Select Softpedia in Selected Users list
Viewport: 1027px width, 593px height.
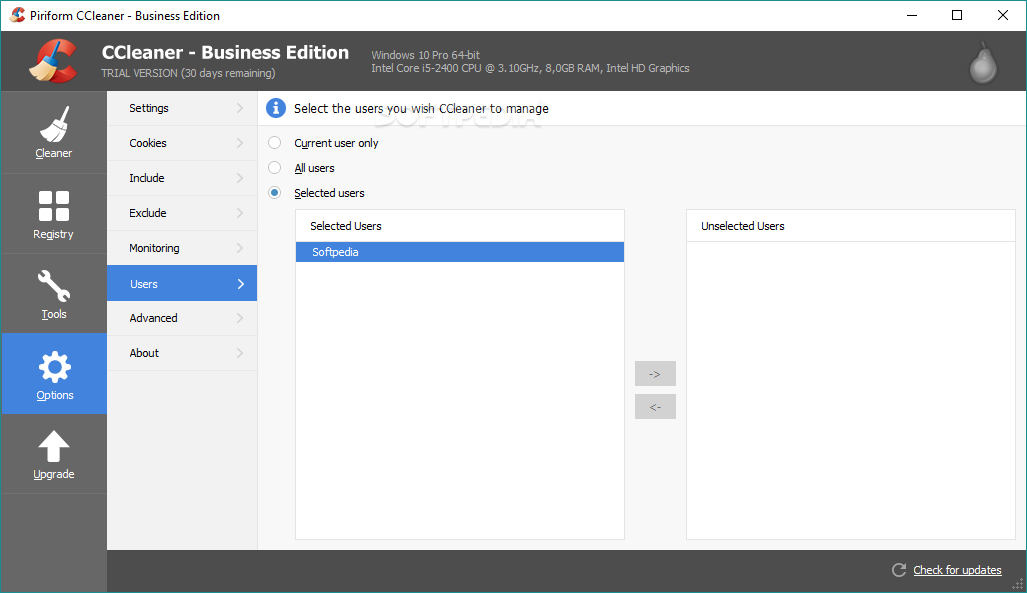point(460,252)
